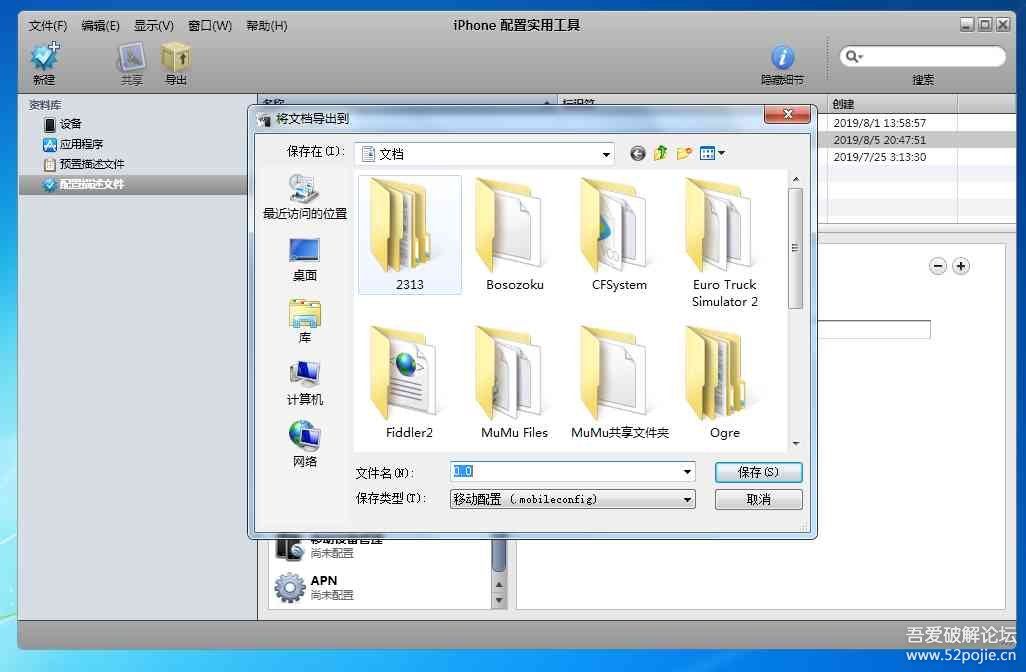1026x672 pixels.
Task: Click the 取消 button
Action: coord(758,499)
